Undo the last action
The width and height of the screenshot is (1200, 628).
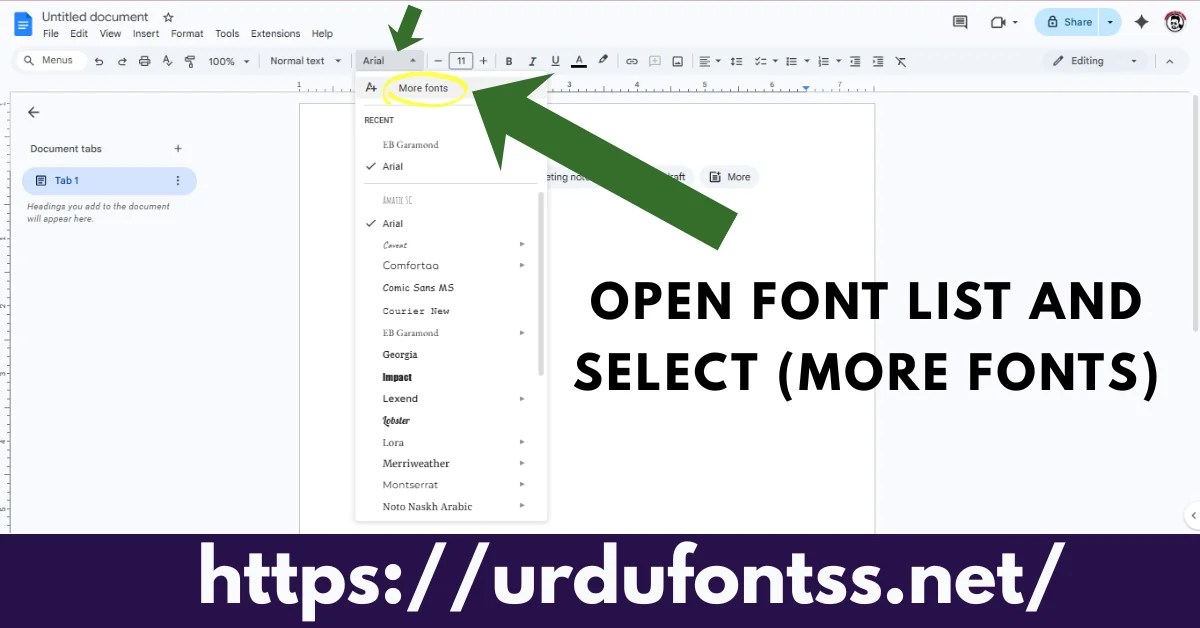(x=99, y=61)
